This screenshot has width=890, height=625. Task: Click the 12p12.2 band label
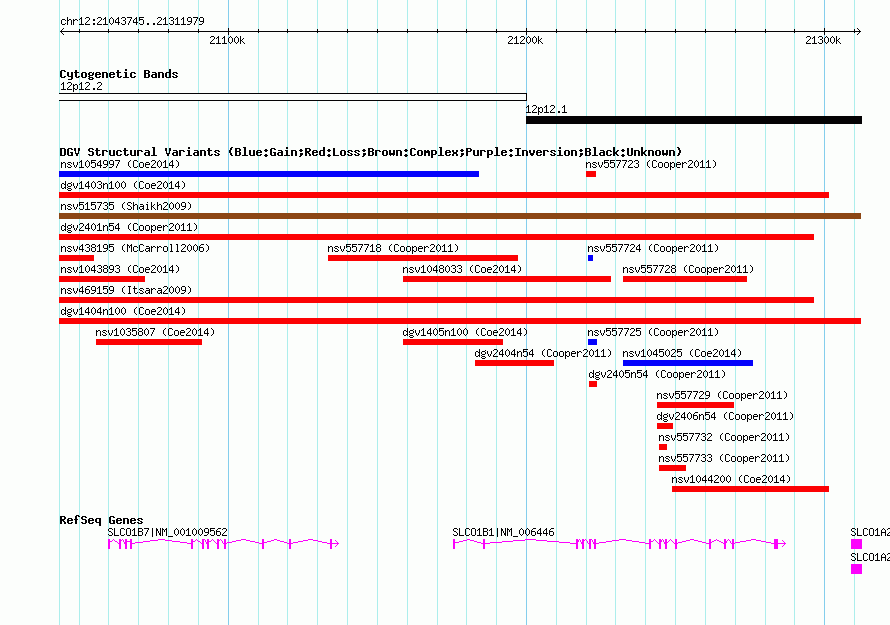[x=81, y=86]
